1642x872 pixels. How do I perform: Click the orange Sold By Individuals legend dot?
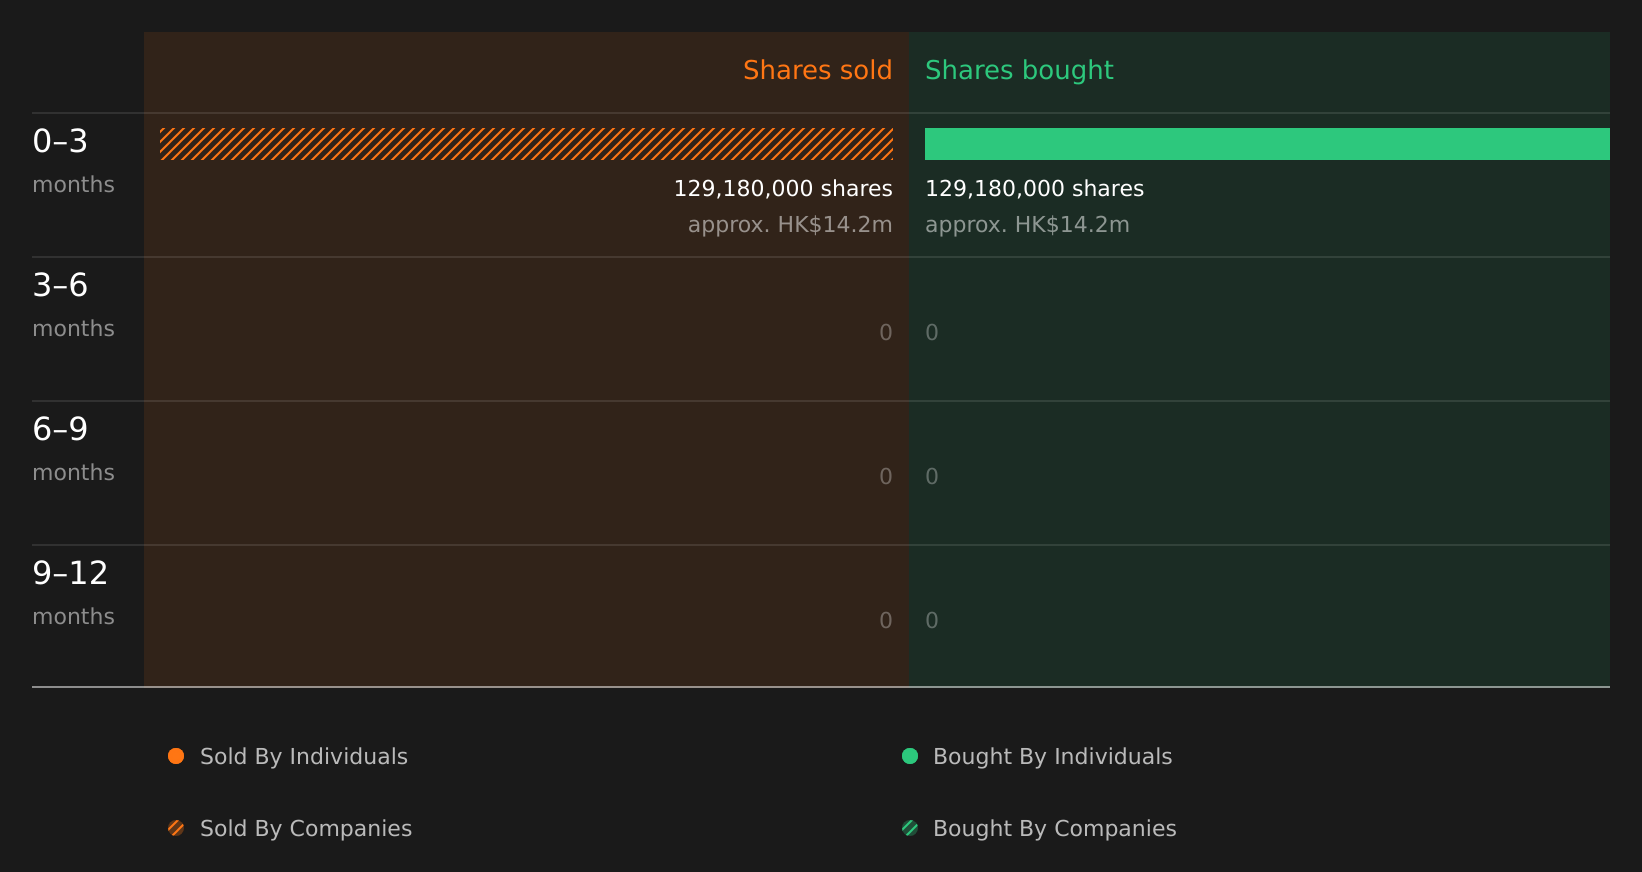coord(176,756)
